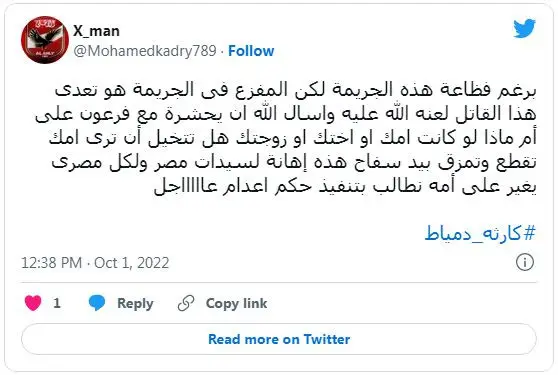
Task: Click the last line of Arabic tweet text
Action: point(345,186)
